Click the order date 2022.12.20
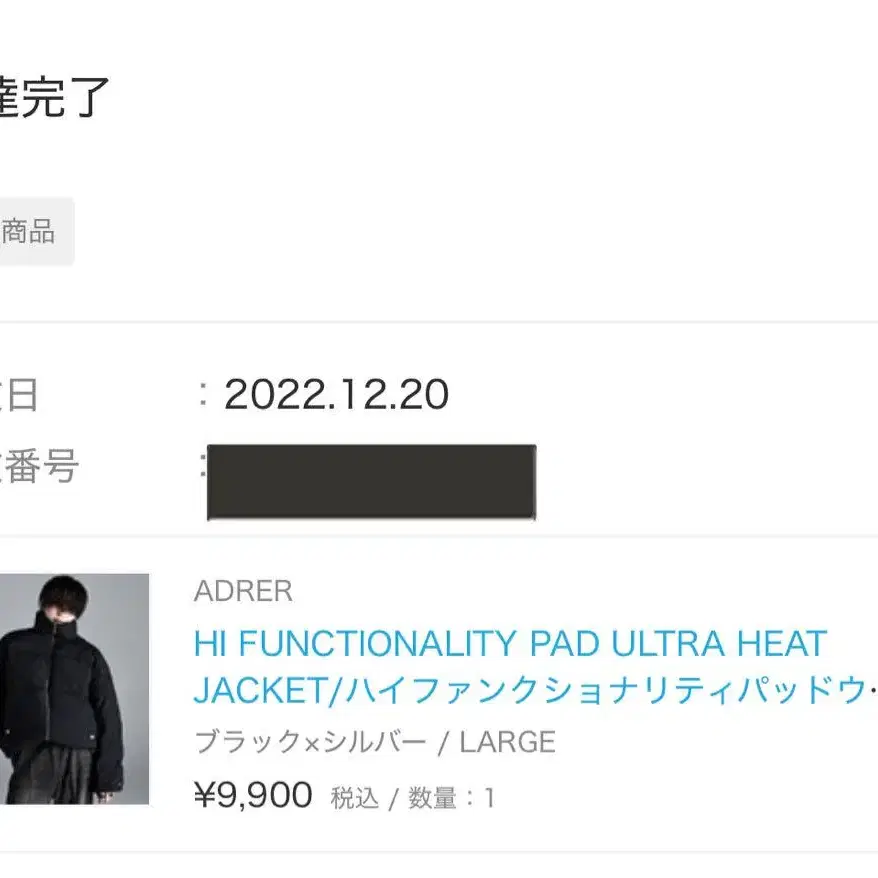This screenshot has width=878, height=878. [337, 394]
